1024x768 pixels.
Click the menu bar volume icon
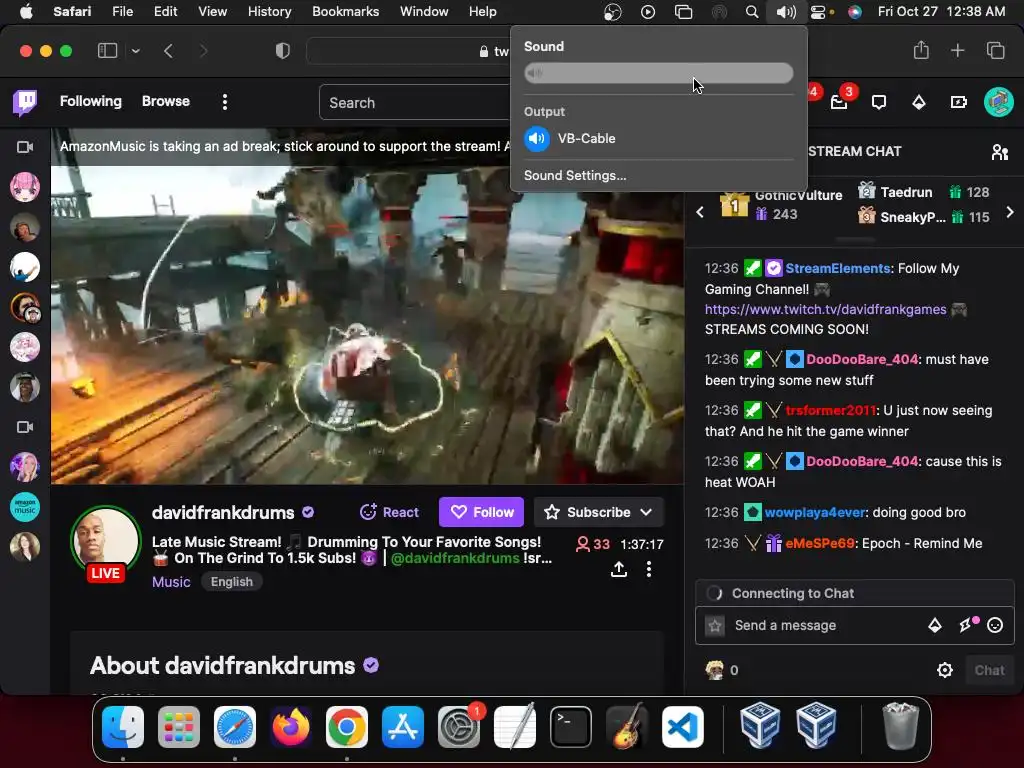coord(786,12)
